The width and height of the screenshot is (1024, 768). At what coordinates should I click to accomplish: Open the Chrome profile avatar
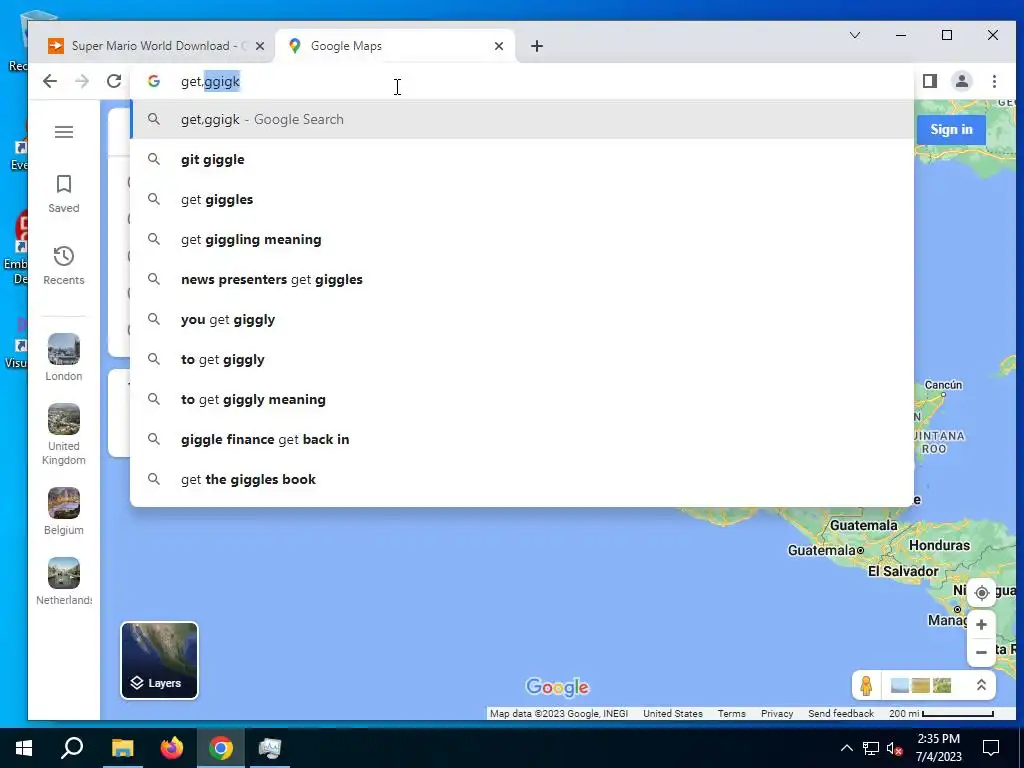pos(962,81)
